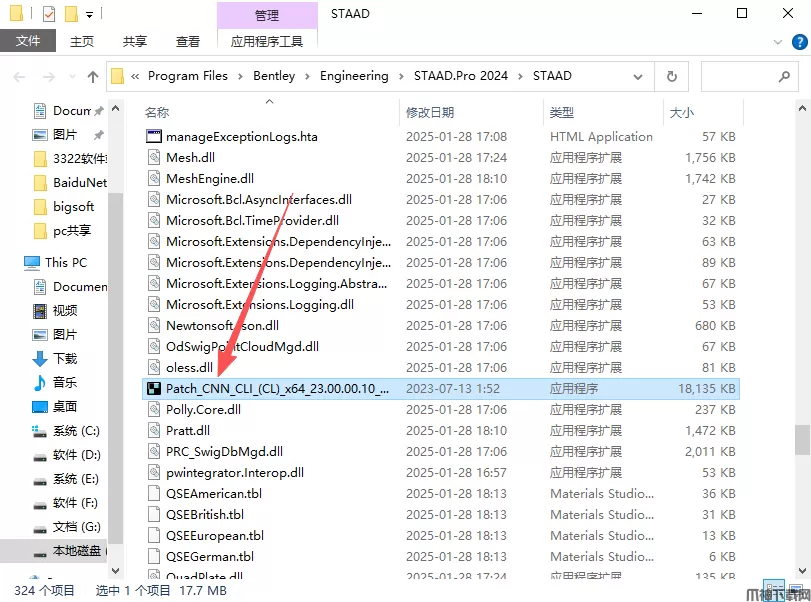Open the 应用程序工具 tab
This screenshot has height=602, width=811.
coord(267,41)
